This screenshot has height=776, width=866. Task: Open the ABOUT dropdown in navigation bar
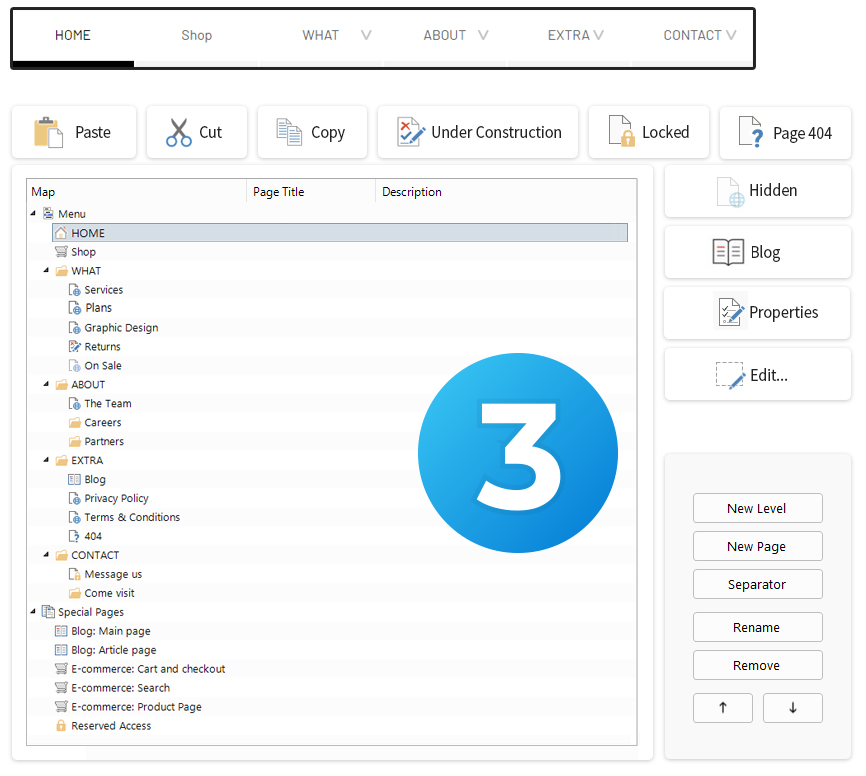[455, 35]
